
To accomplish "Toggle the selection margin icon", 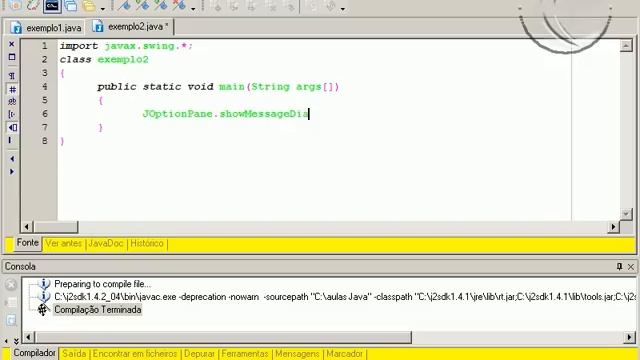I will tap(12, 127).
